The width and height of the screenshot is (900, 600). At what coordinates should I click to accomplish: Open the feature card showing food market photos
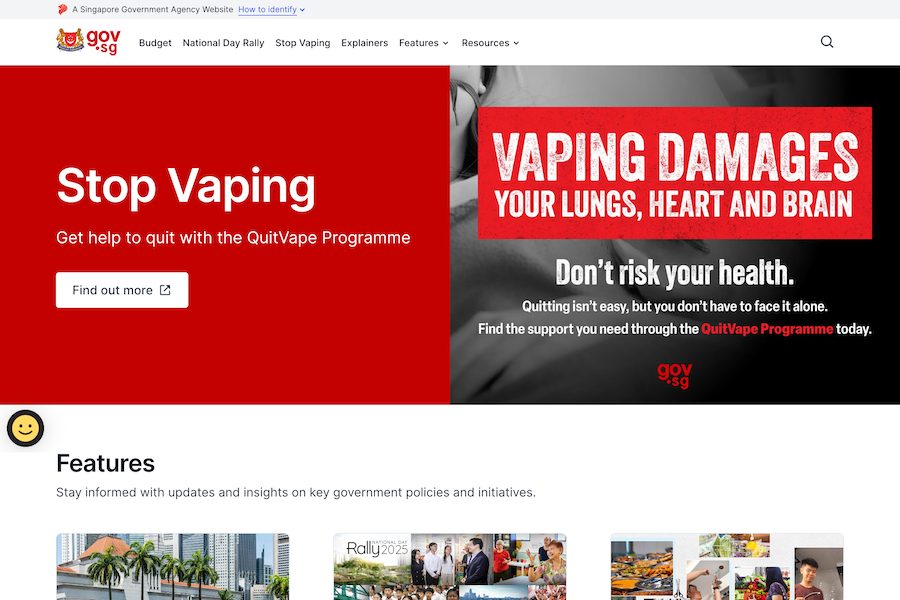click(x=727, y=566)
